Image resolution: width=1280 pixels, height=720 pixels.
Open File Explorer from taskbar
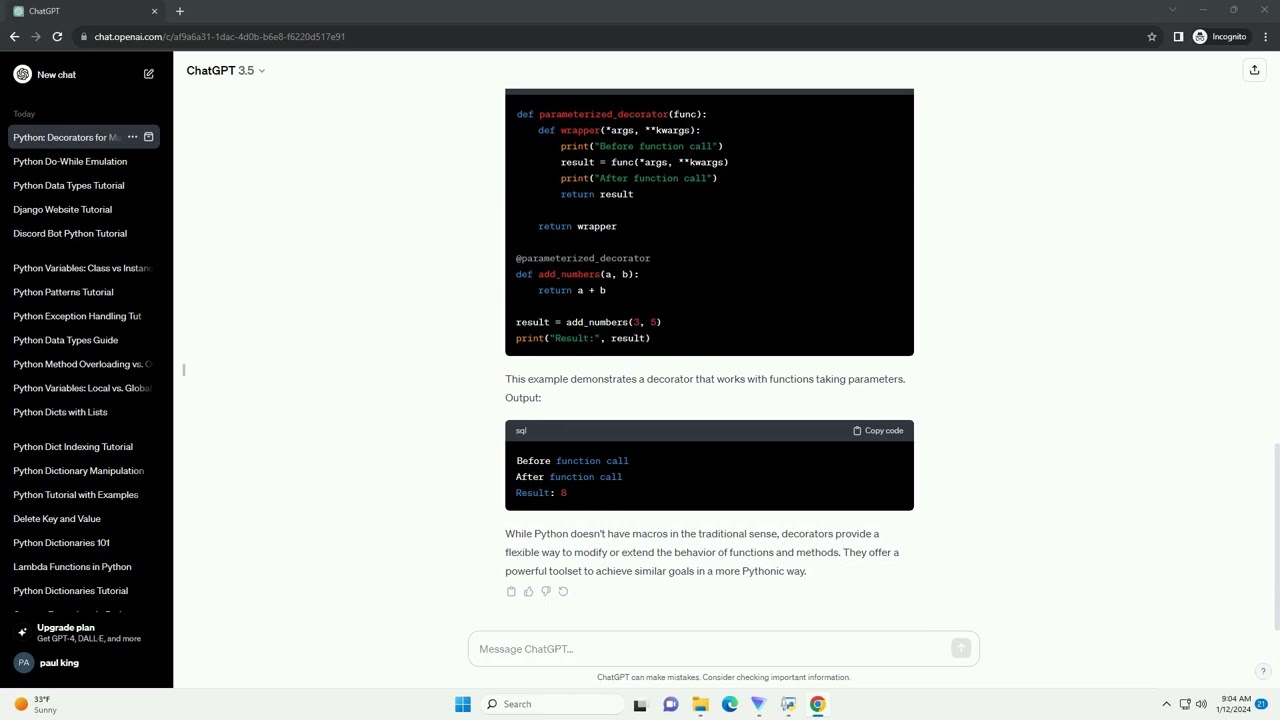tap(700, 704)
